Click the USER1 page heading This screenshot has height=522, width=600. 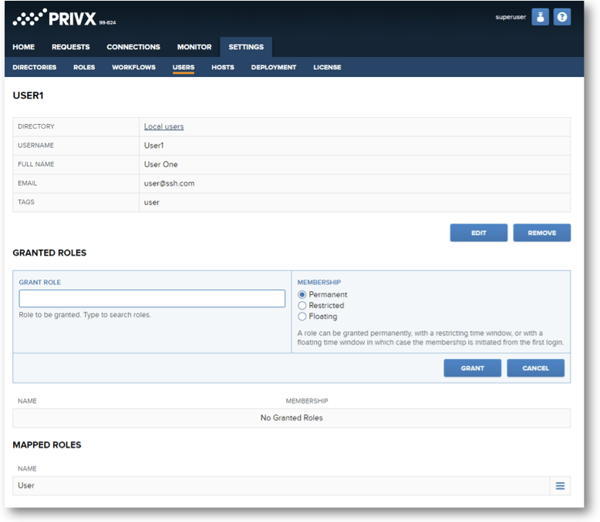click(28, 95)
